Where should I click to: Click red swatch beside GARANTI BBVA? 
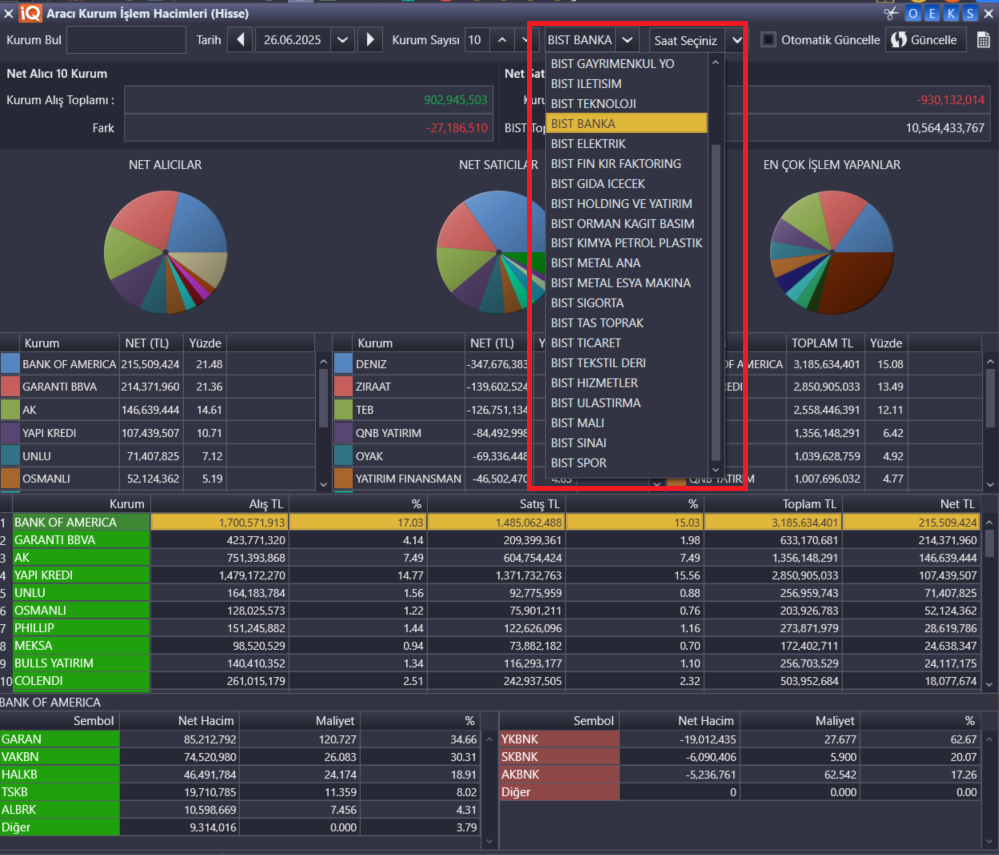tap(10, 387)
